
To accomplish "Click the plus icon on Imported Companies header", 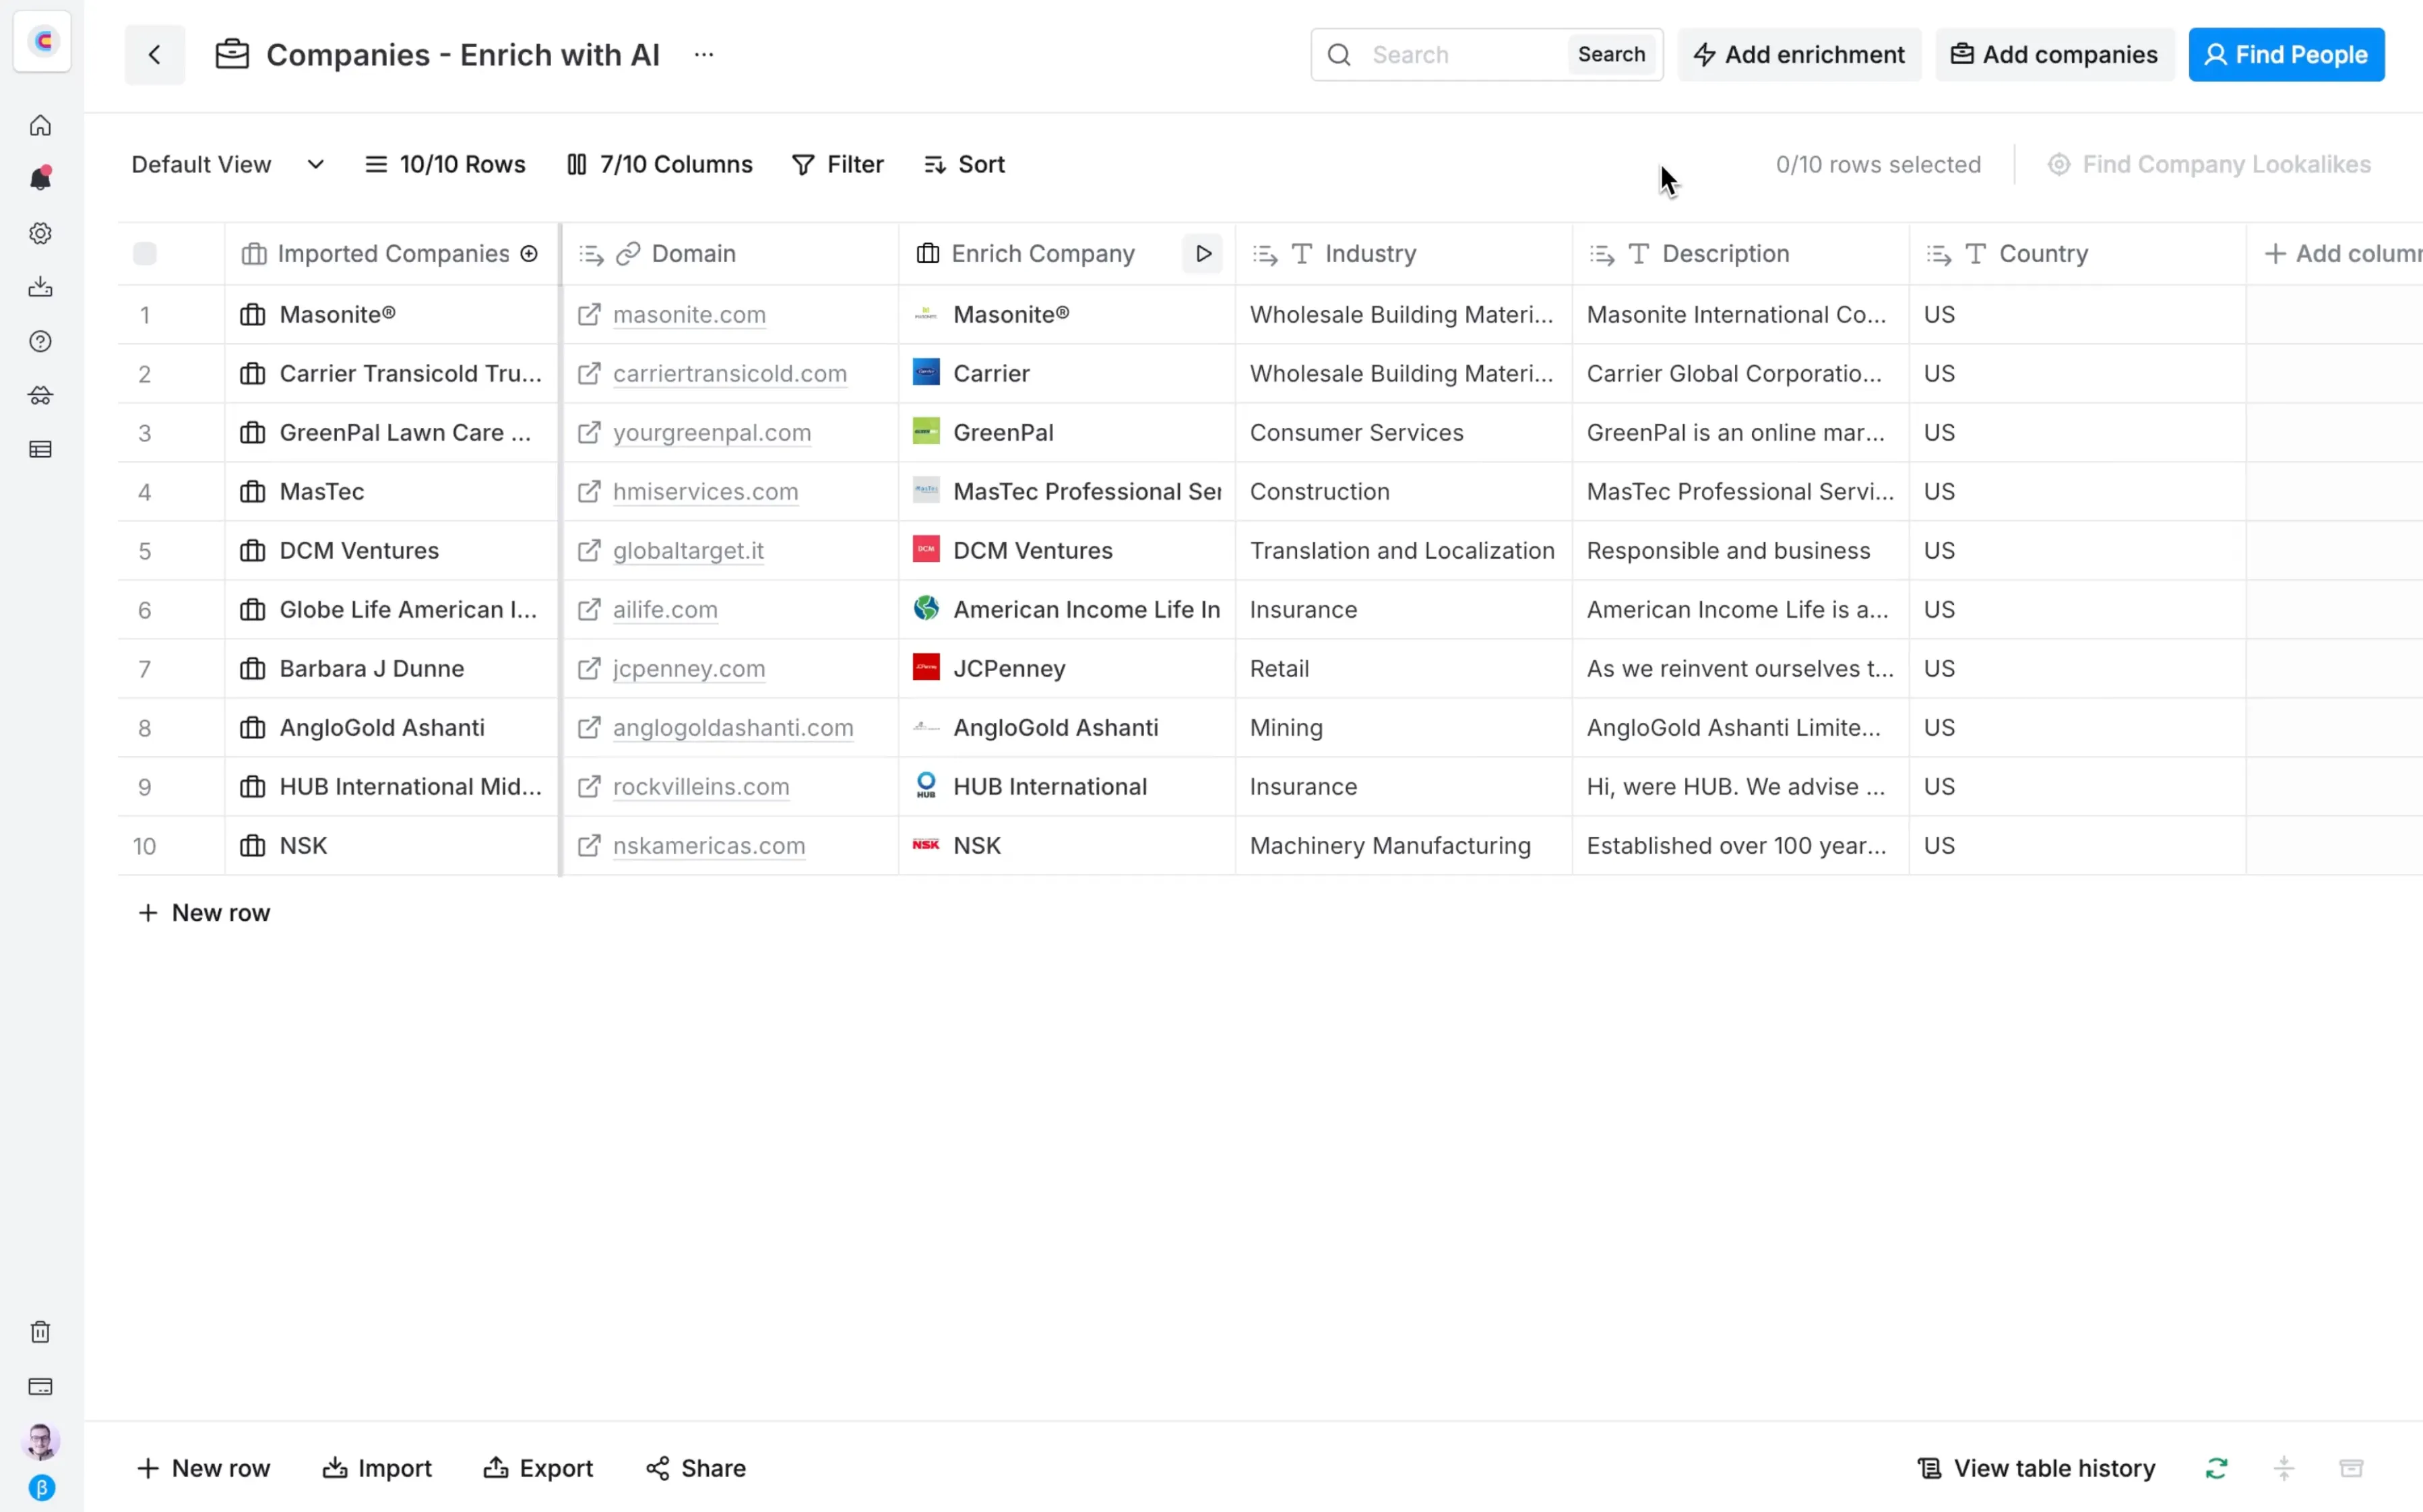I will click(x=529, y=254).
